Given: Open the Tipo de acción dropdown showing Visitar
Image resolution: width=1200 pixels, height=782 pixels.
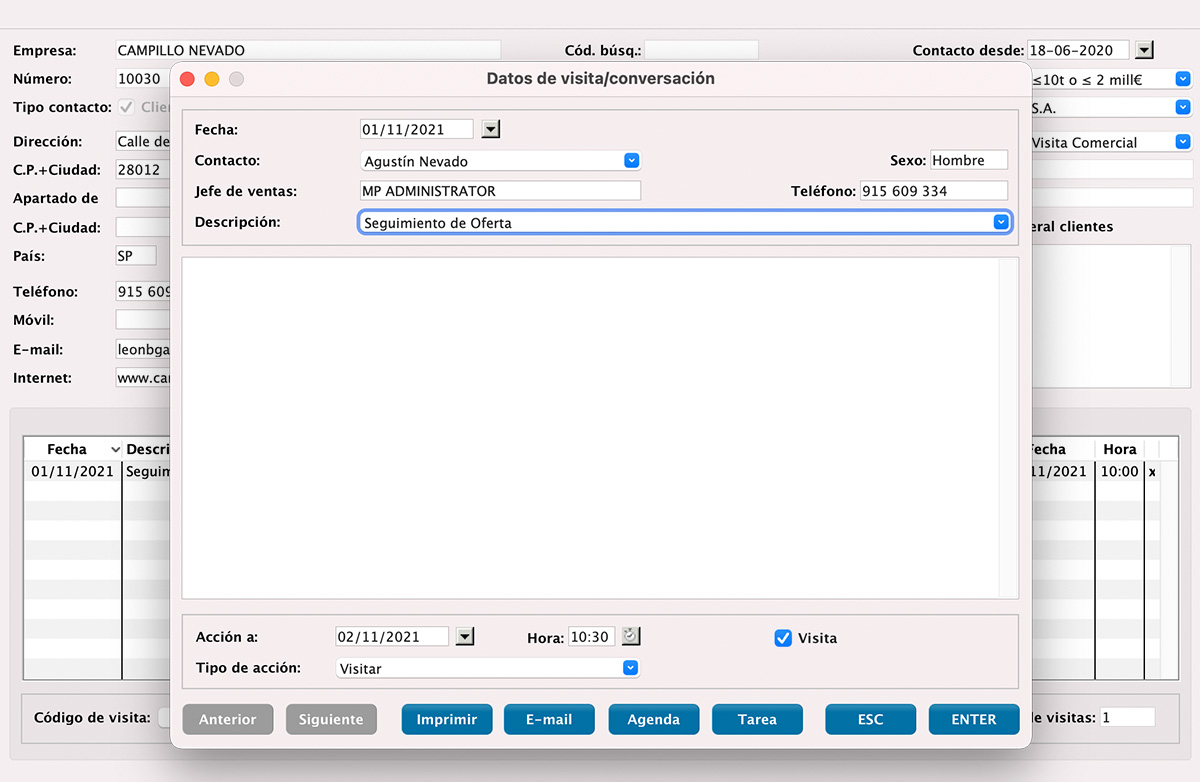Looking at the screenshot, I should [630, 667].
